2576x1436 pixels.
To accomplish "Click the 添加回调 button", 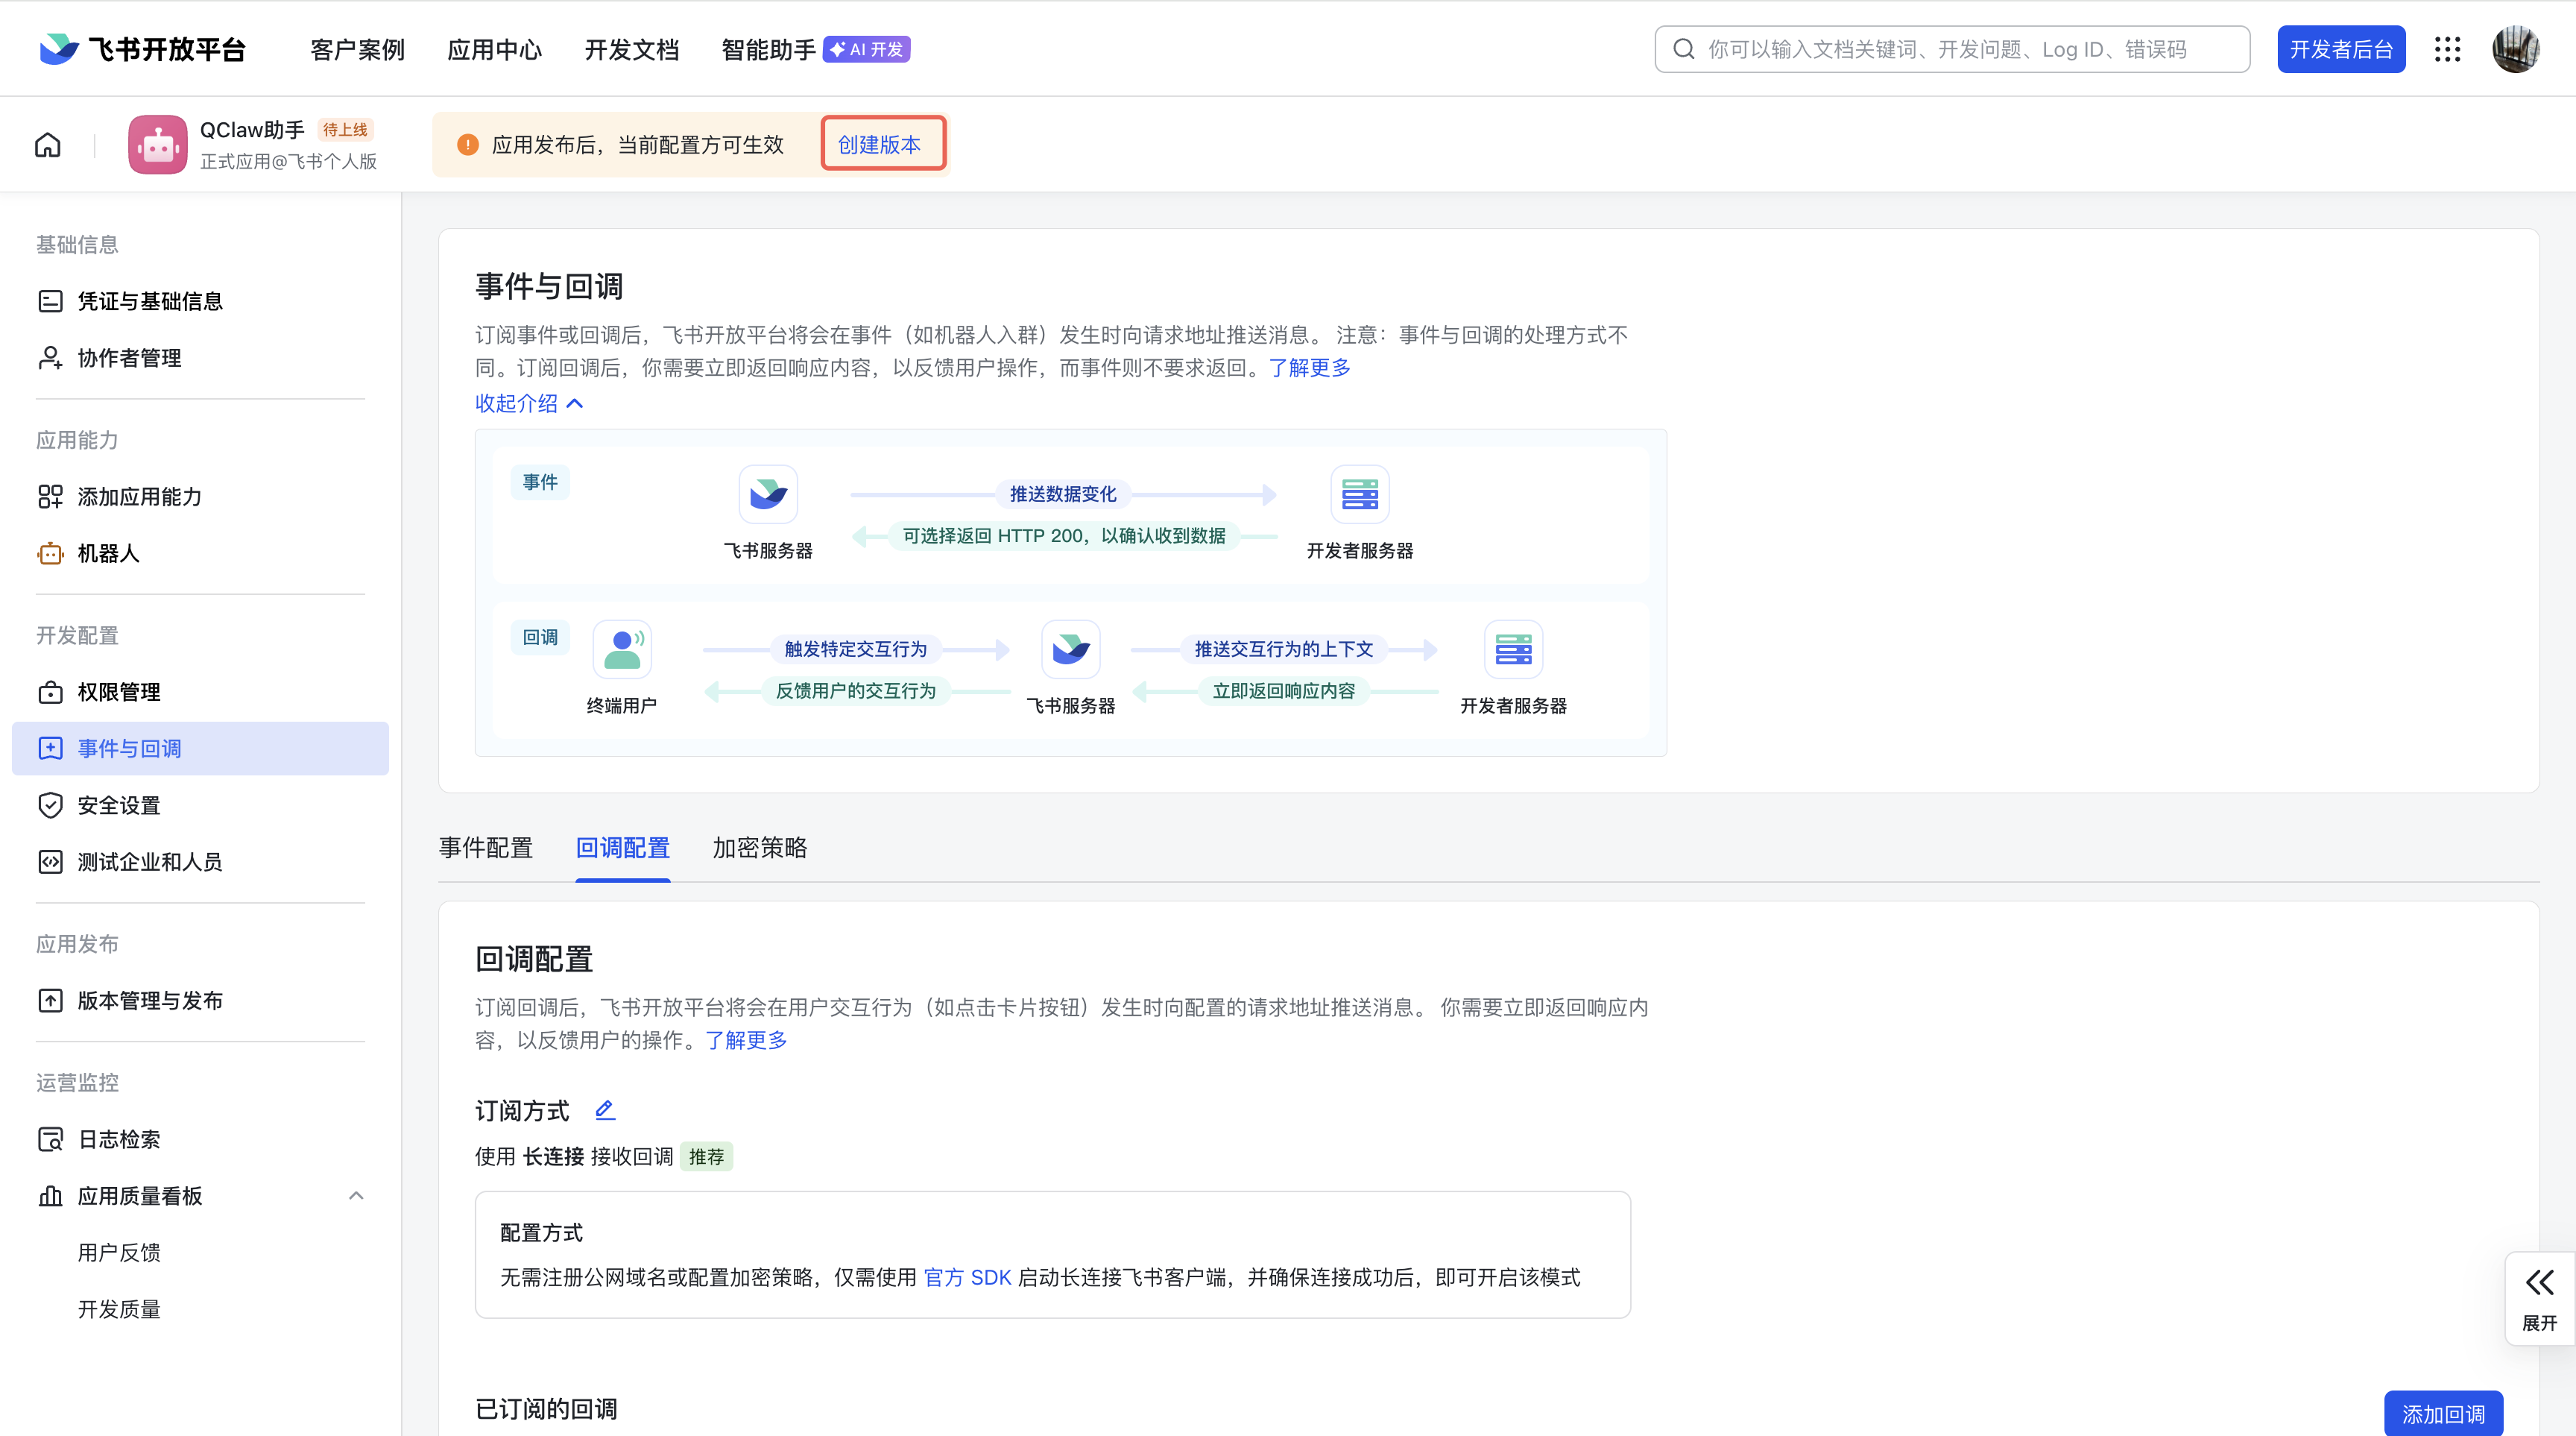I will coord(2442,1413).
